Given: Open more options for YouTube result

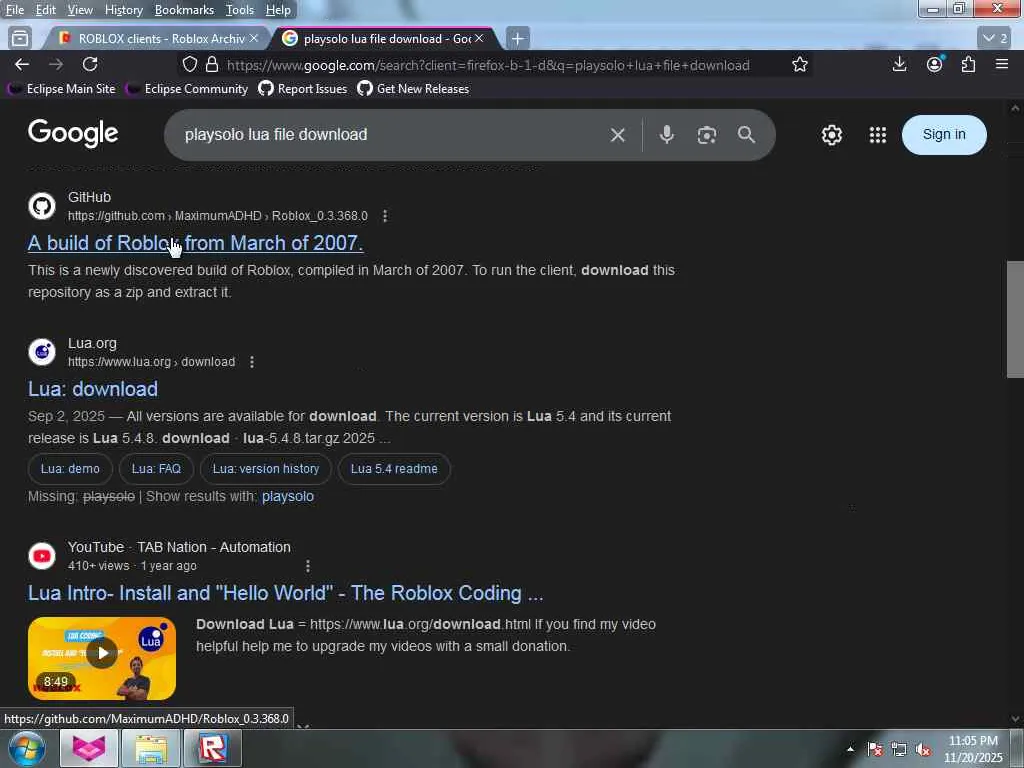Looking at the screenshot, I should pos(308,566).
